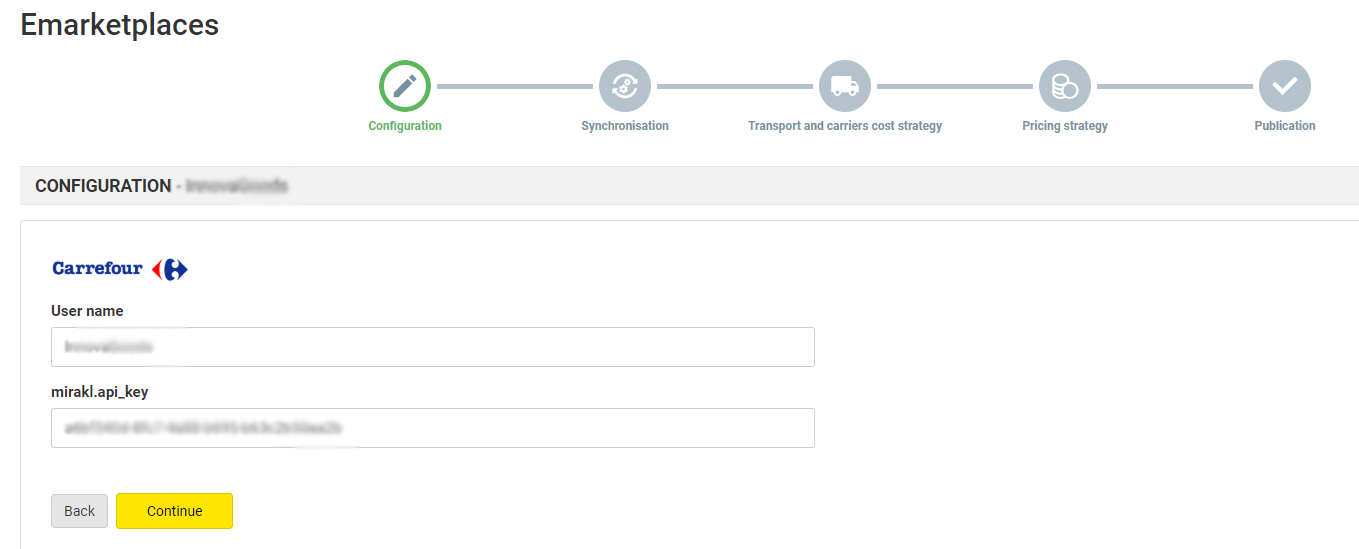Image resolution: width=1359 pixels, height=549 pixels.
Task: Click the Carrefour wordmark text
Action: pos(97,269)
